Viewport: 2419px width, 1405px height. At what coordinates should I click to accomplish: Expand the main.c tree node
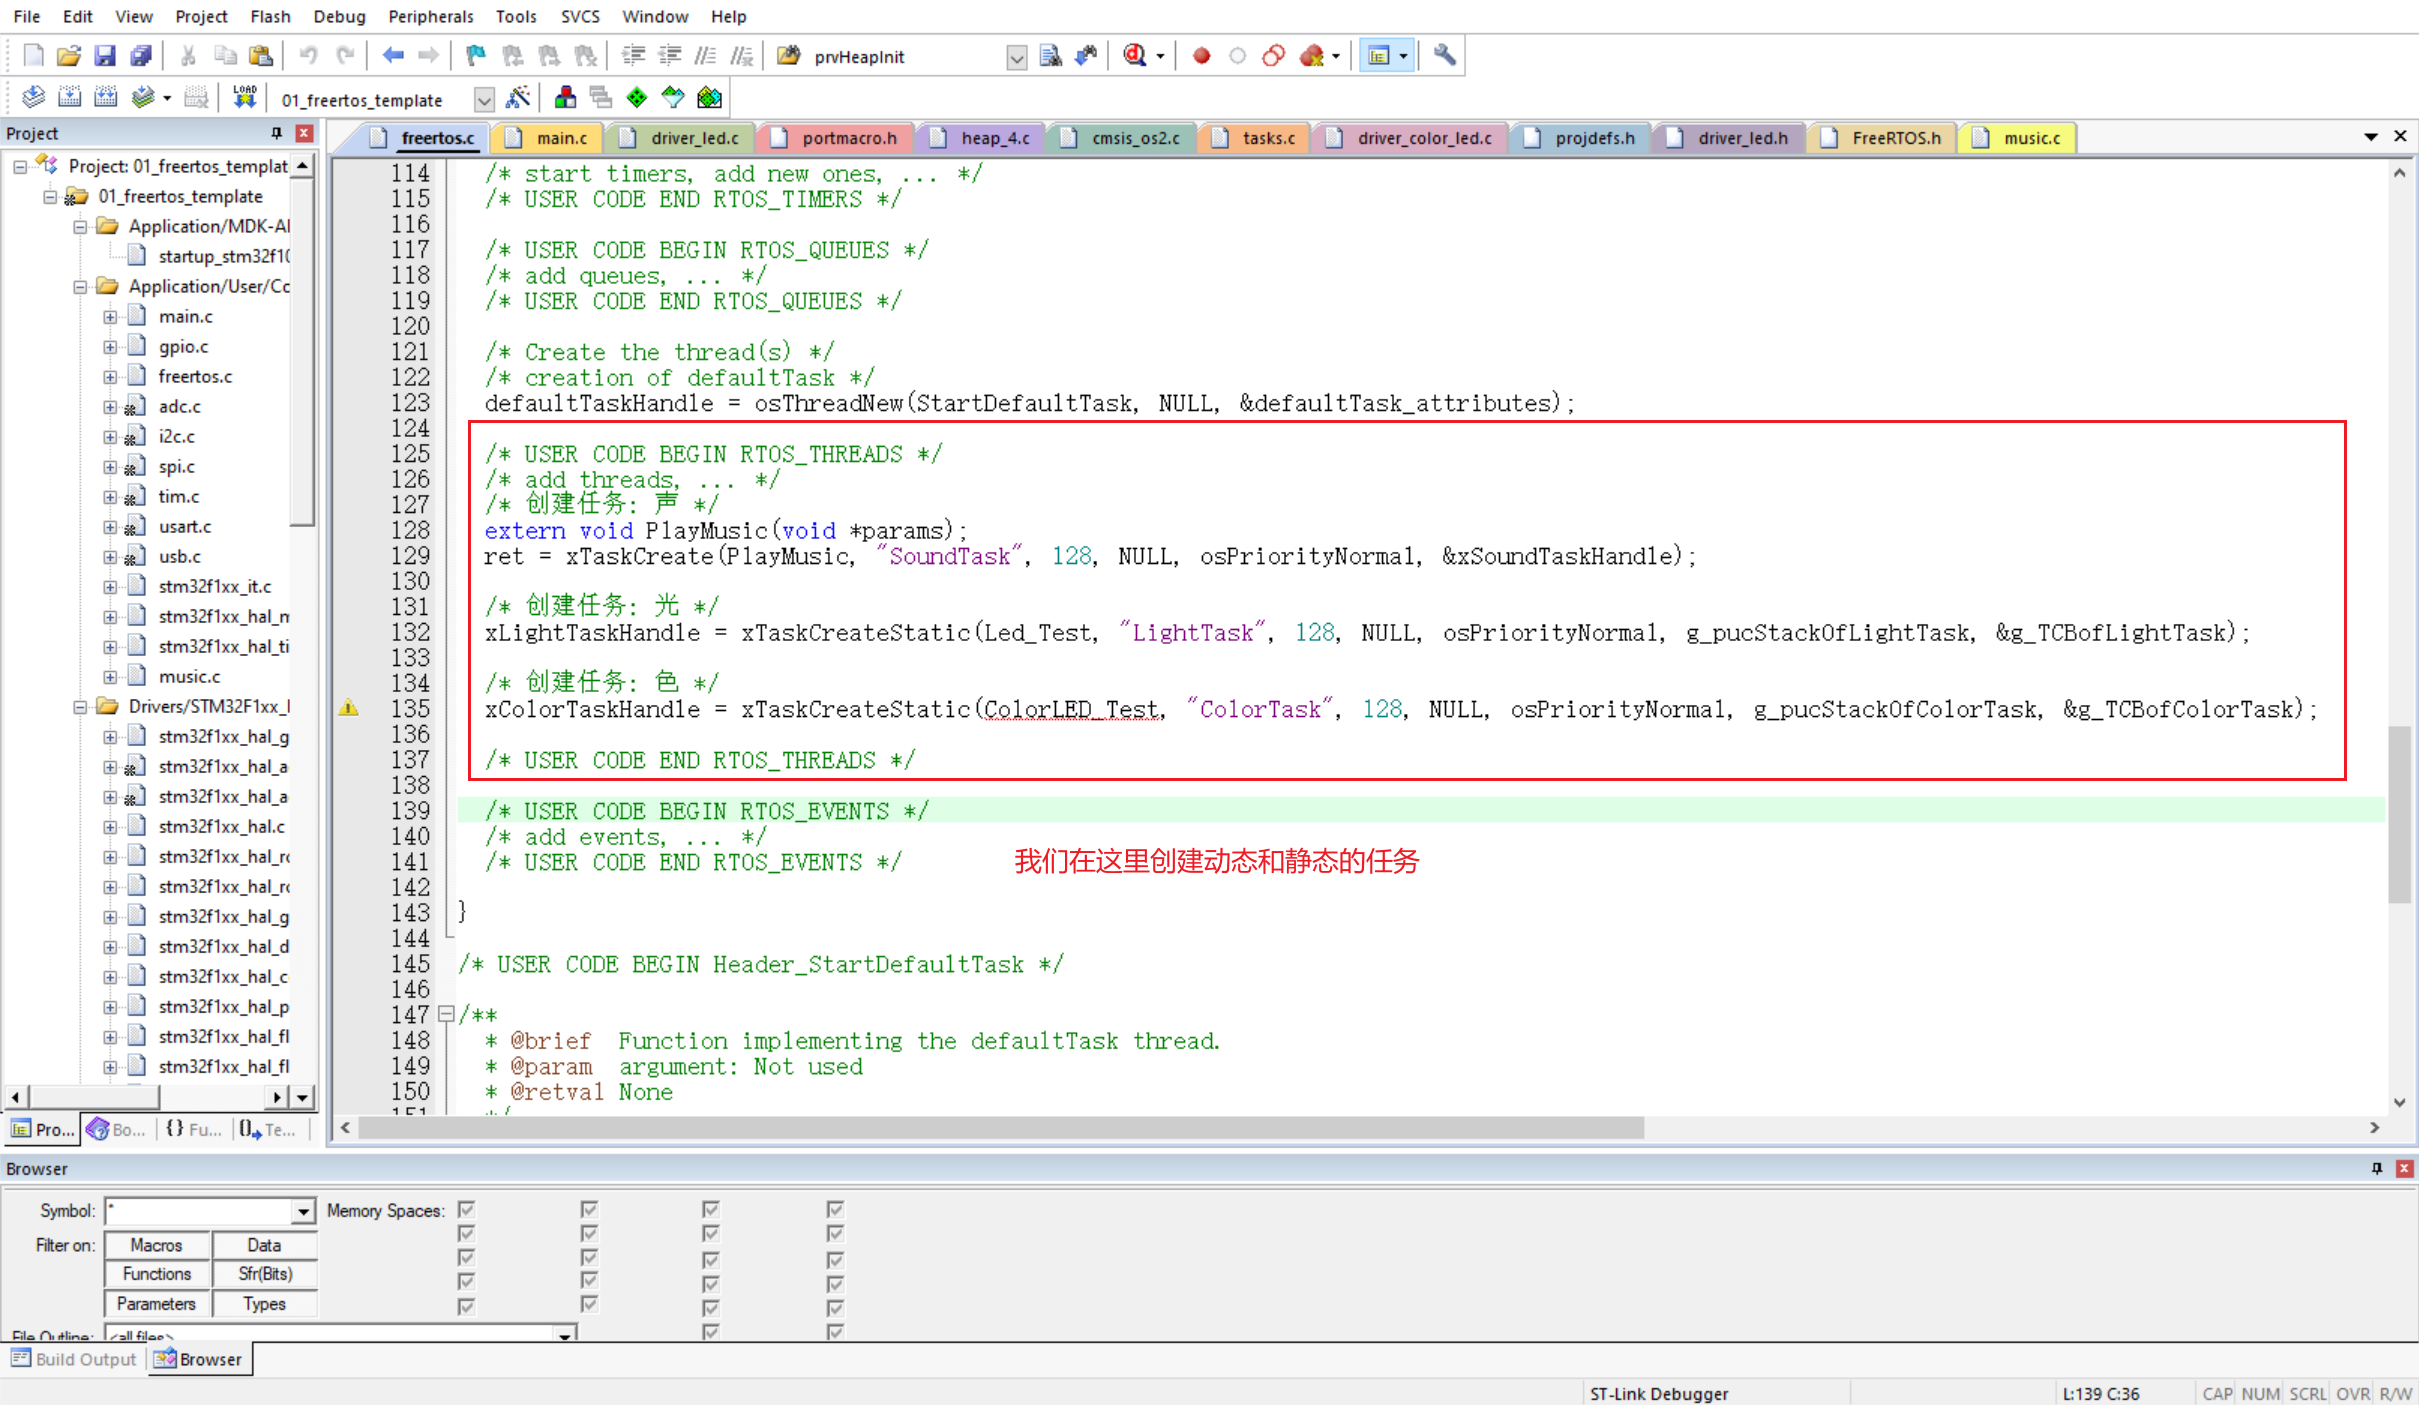[x=110, y=317]
